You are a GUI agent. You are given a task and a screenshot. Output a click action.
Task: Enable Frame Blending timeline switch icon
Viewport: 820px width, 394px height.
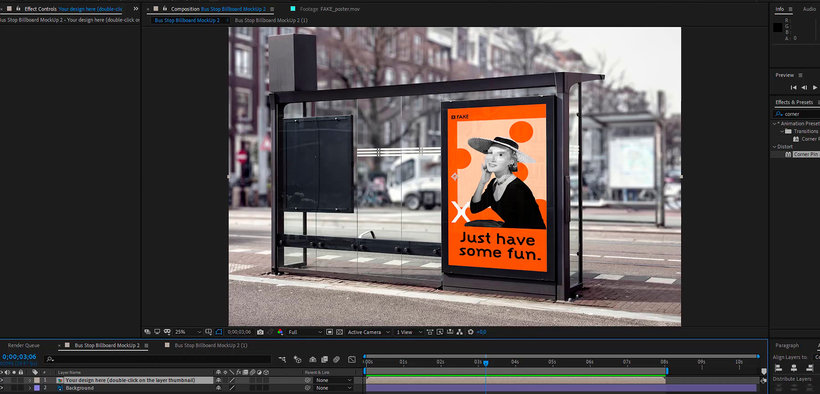324,359
